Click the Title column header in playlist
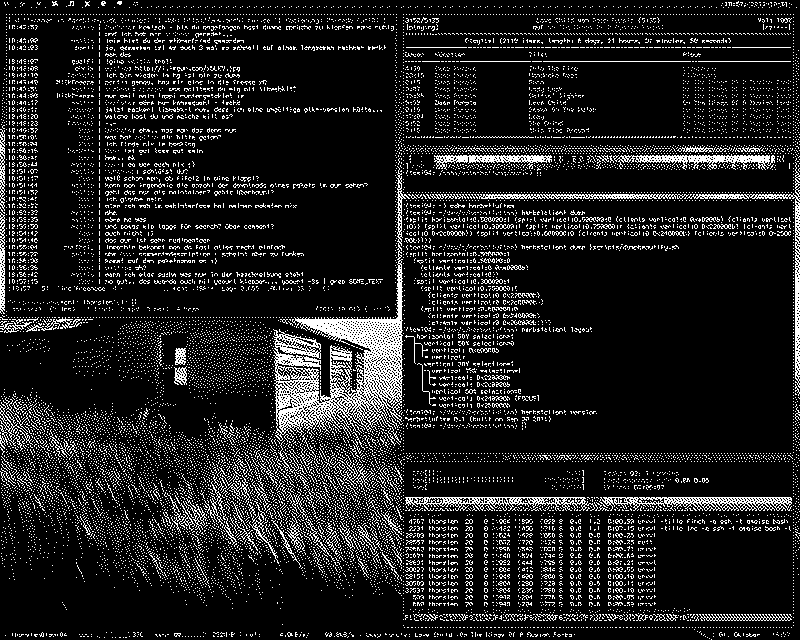This screenshot has height=640, width=800. click(538, 55)
